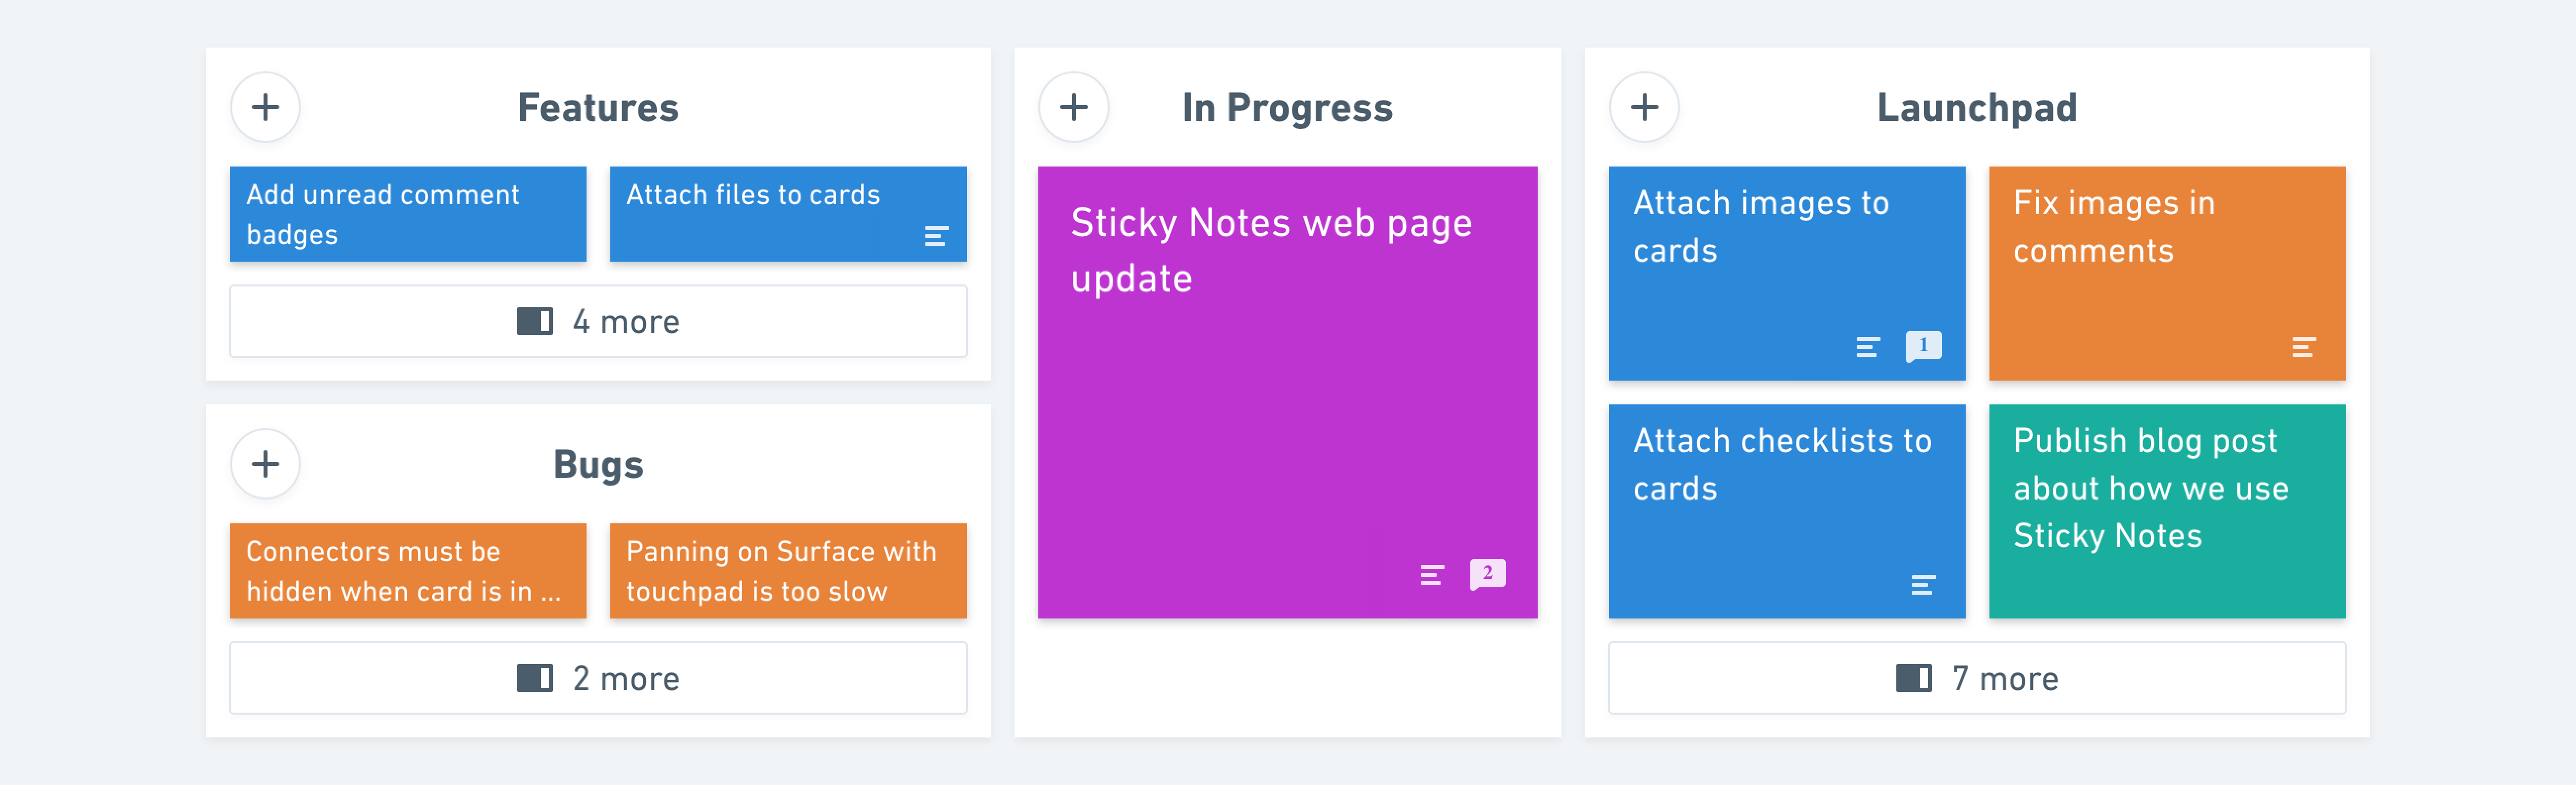Click the Features list title
Image resolution: width=2576 pixels, height=785 pixels.
(598, 108)
